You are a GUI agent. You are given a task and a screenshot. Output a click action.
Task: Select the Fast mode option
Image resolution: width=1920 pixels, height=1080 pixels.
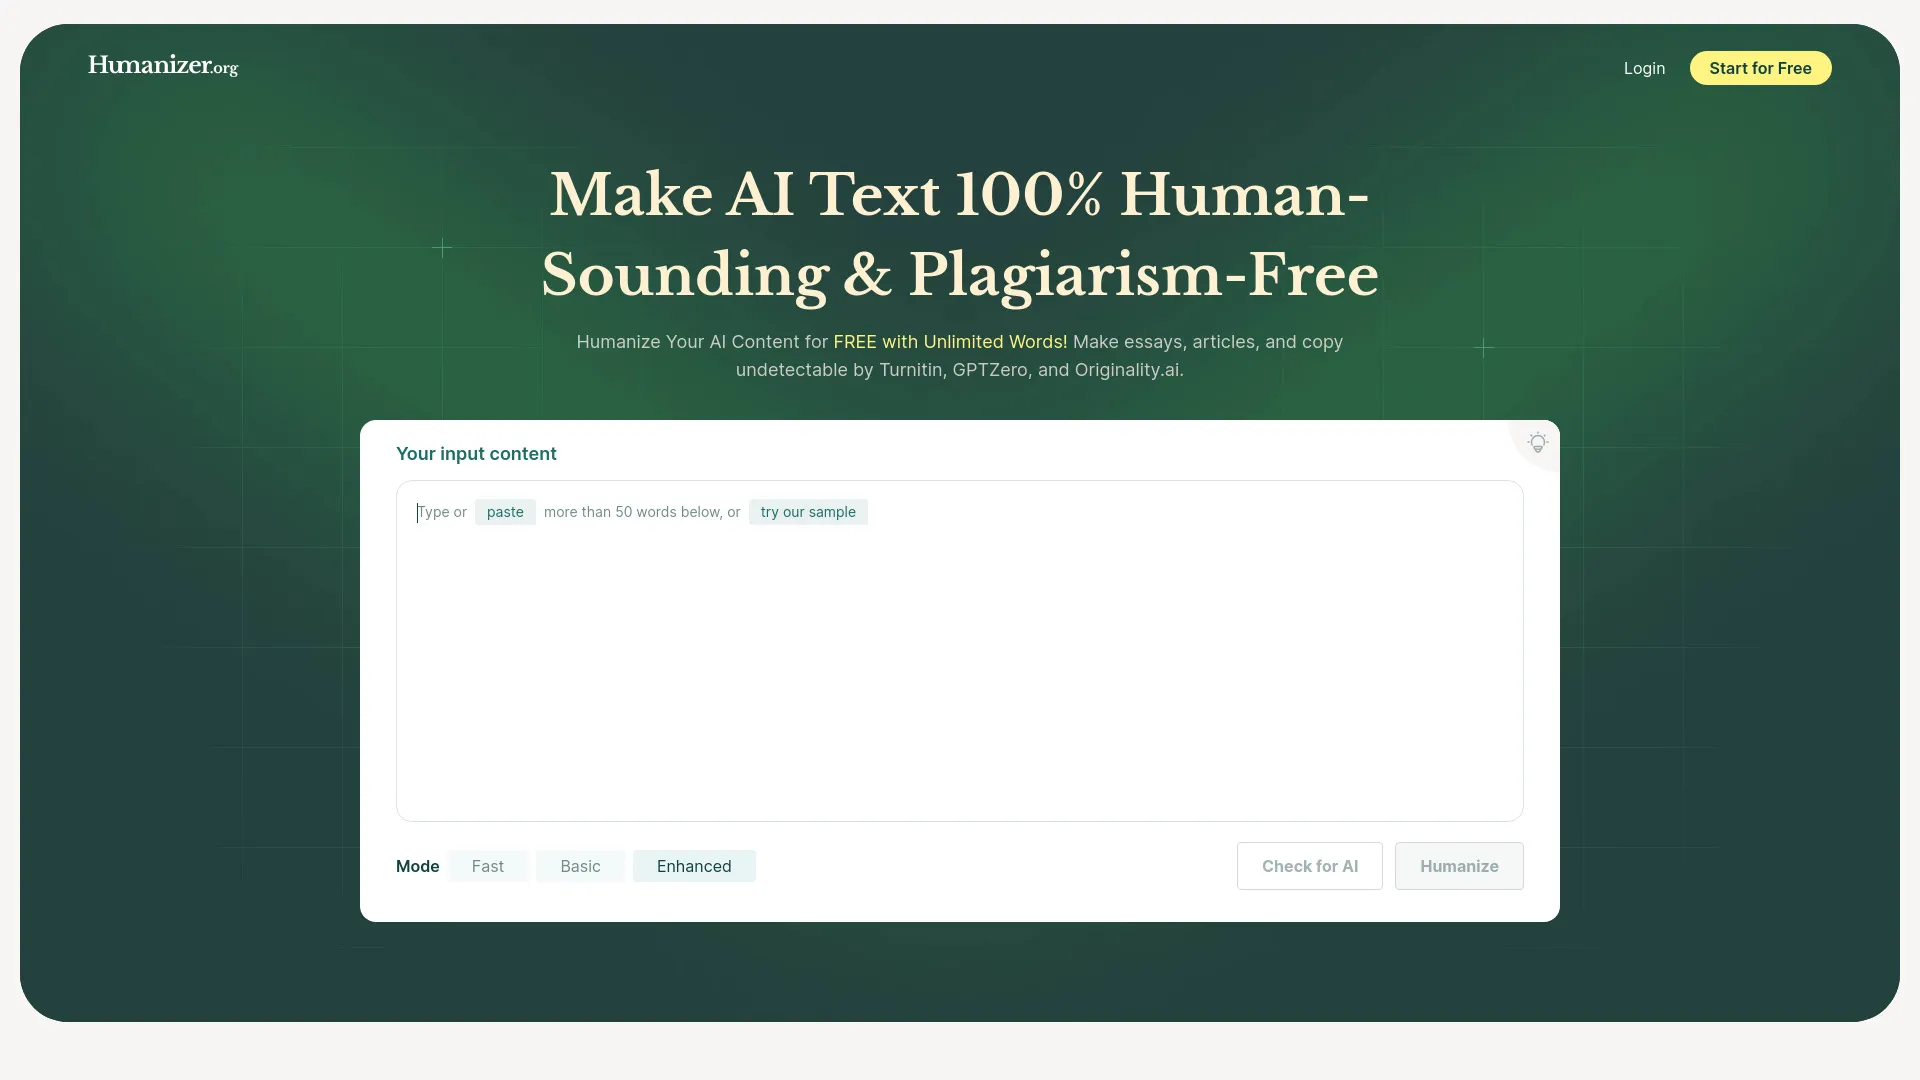(x=488, y=866)
